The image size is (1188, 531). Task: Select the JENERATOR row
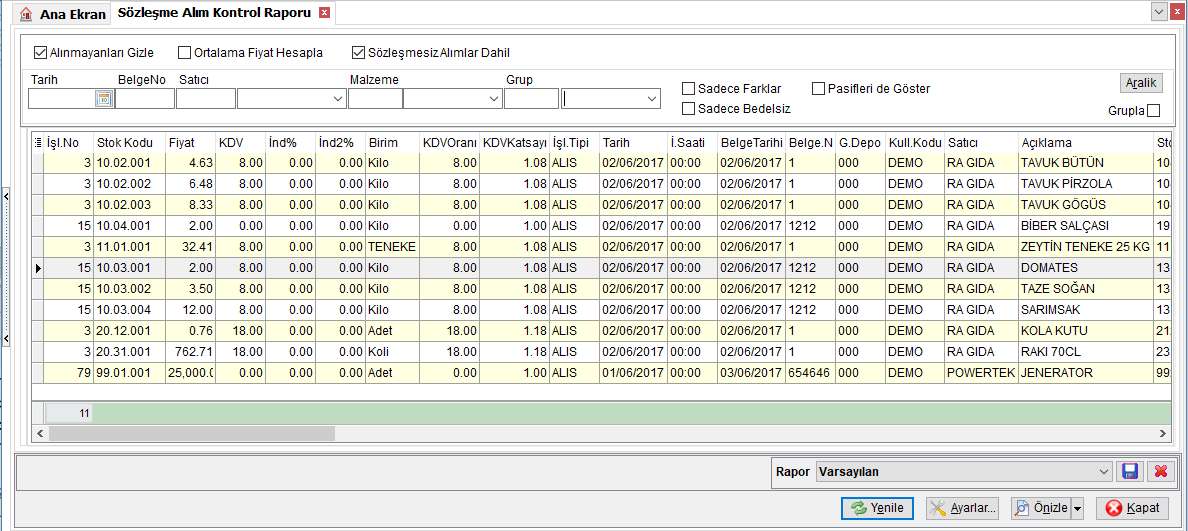click(601, 373)
